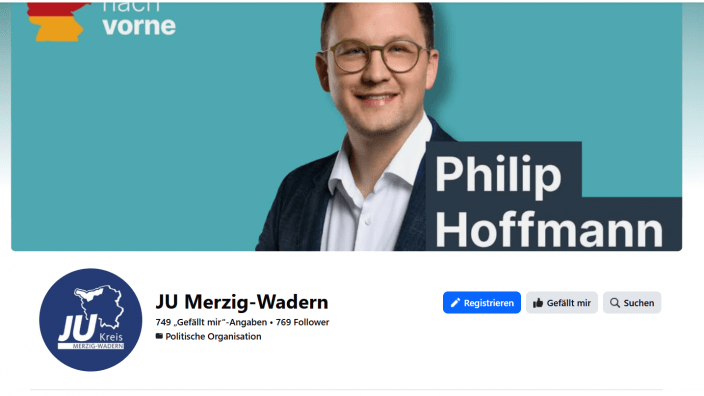Click the JU Merzig-Wadern page title
This screenshot has width=704, height=396.
pyautogui.click(x=242, y=302)
